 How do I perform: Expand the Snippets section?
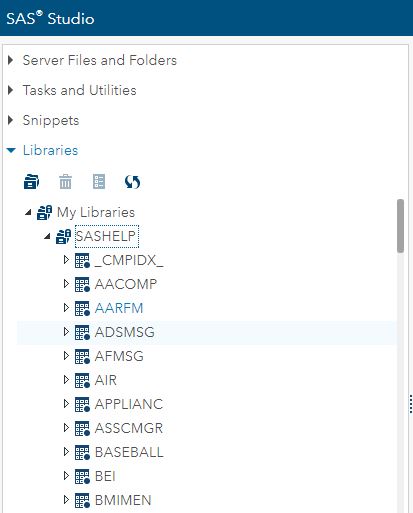tap(11, 120)
